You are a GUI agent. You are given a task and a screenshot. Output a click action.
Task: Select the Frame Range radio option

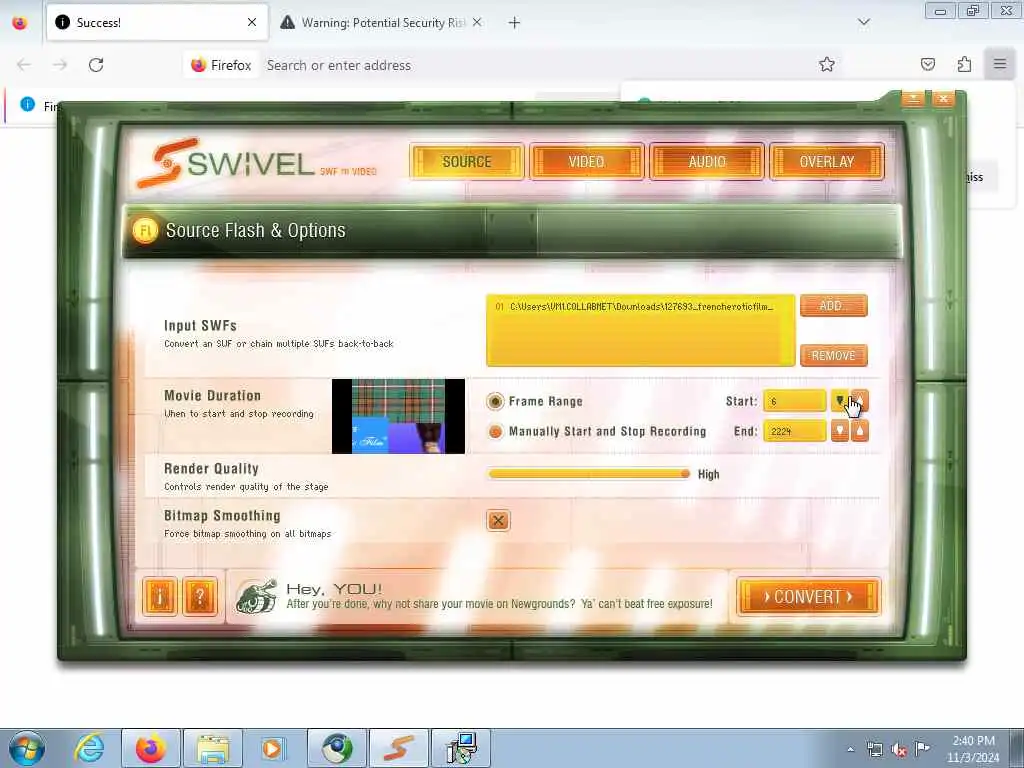point(496,401)
